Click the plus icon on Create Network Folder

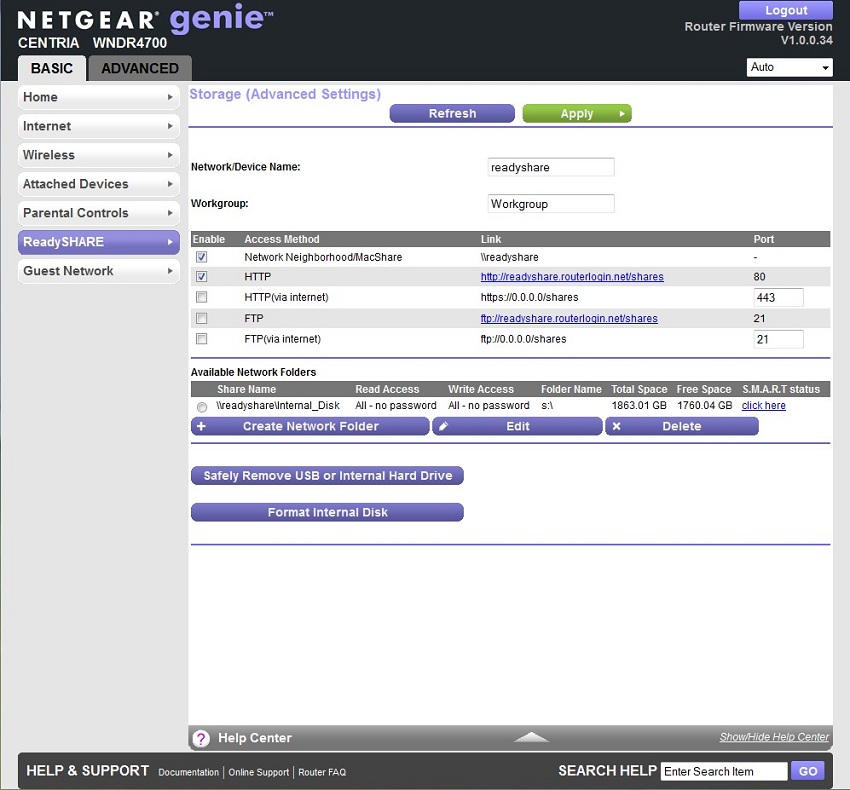tap(201, 426)
